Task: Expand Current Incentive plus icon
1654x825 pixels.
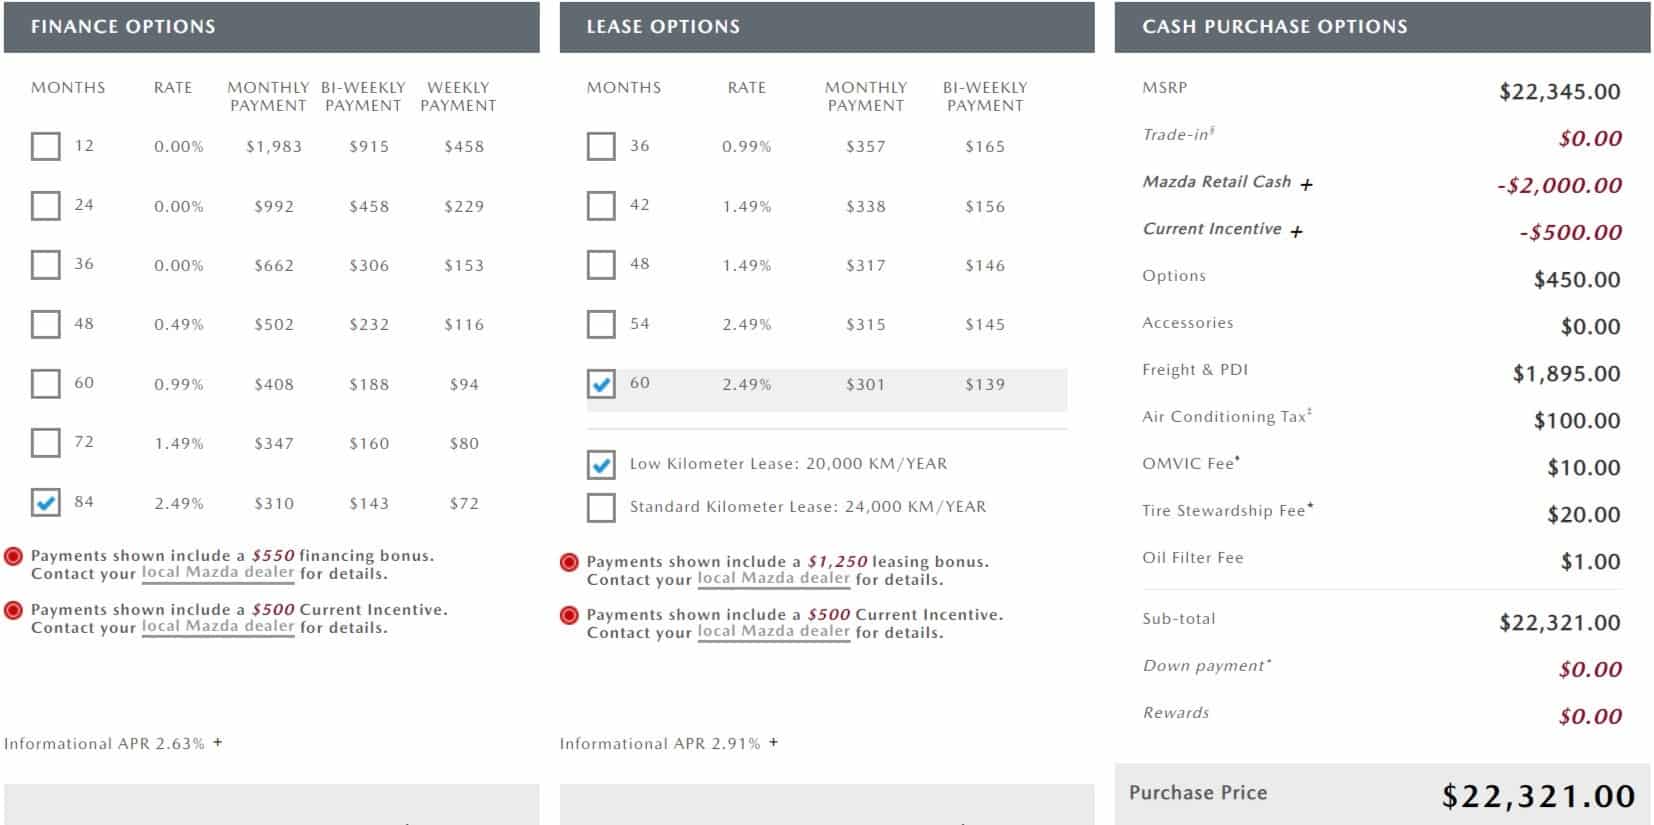Action: tap(1296, 231)
